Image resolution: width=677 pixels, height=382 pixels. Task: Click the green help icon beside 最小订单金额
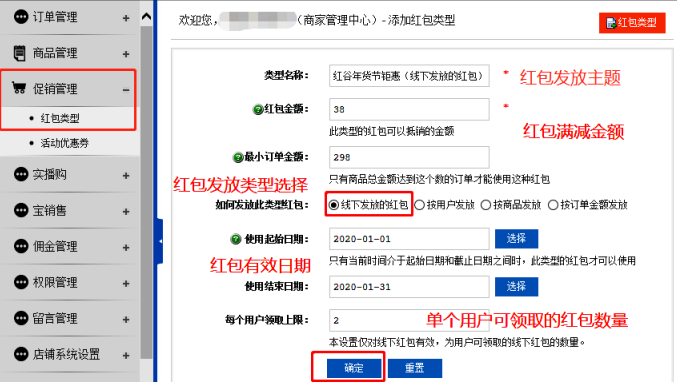[x=238, y=158]
